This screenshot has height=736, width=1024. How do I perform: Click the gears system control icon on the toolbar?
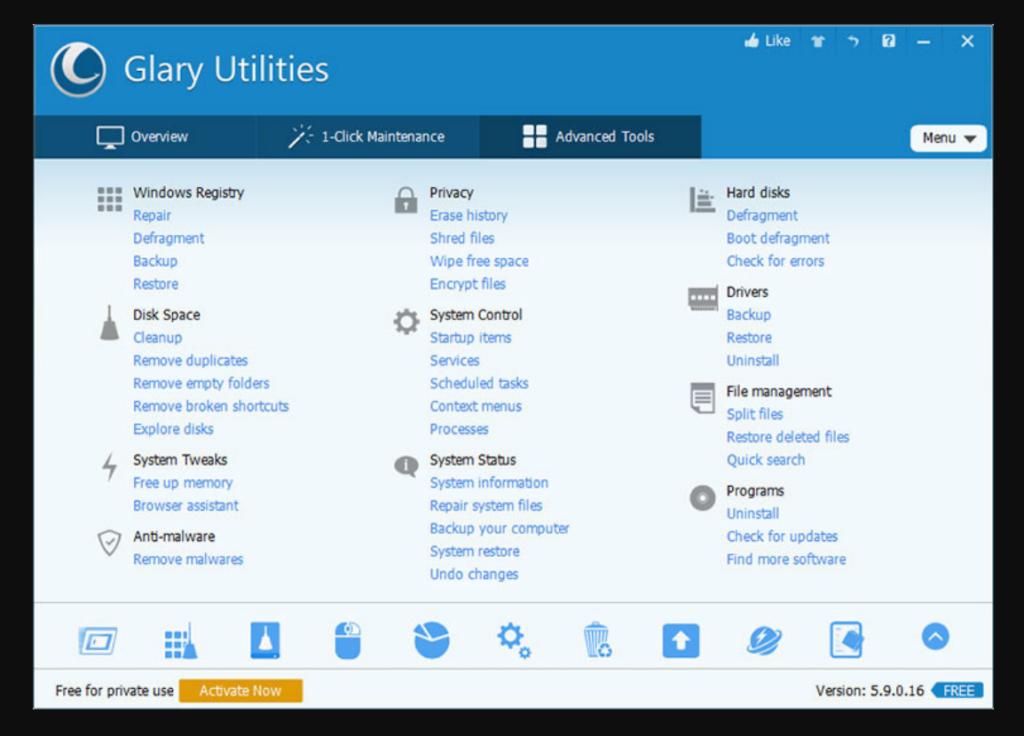[513, 640]
